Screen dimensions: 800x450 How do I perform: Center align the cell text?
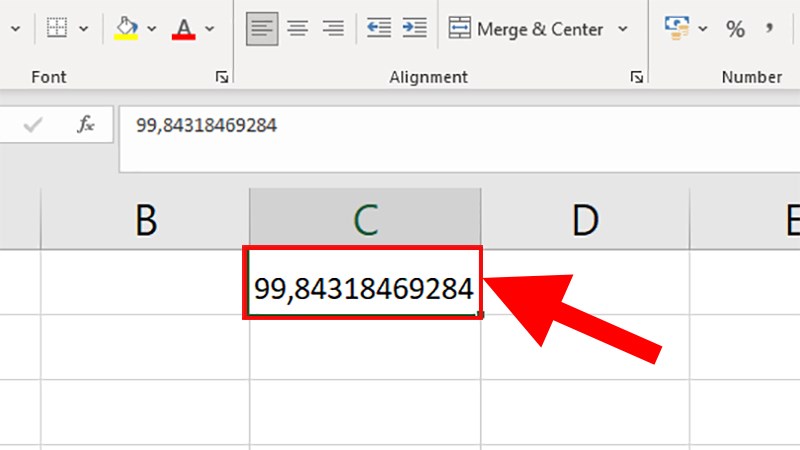pos(297,29)
